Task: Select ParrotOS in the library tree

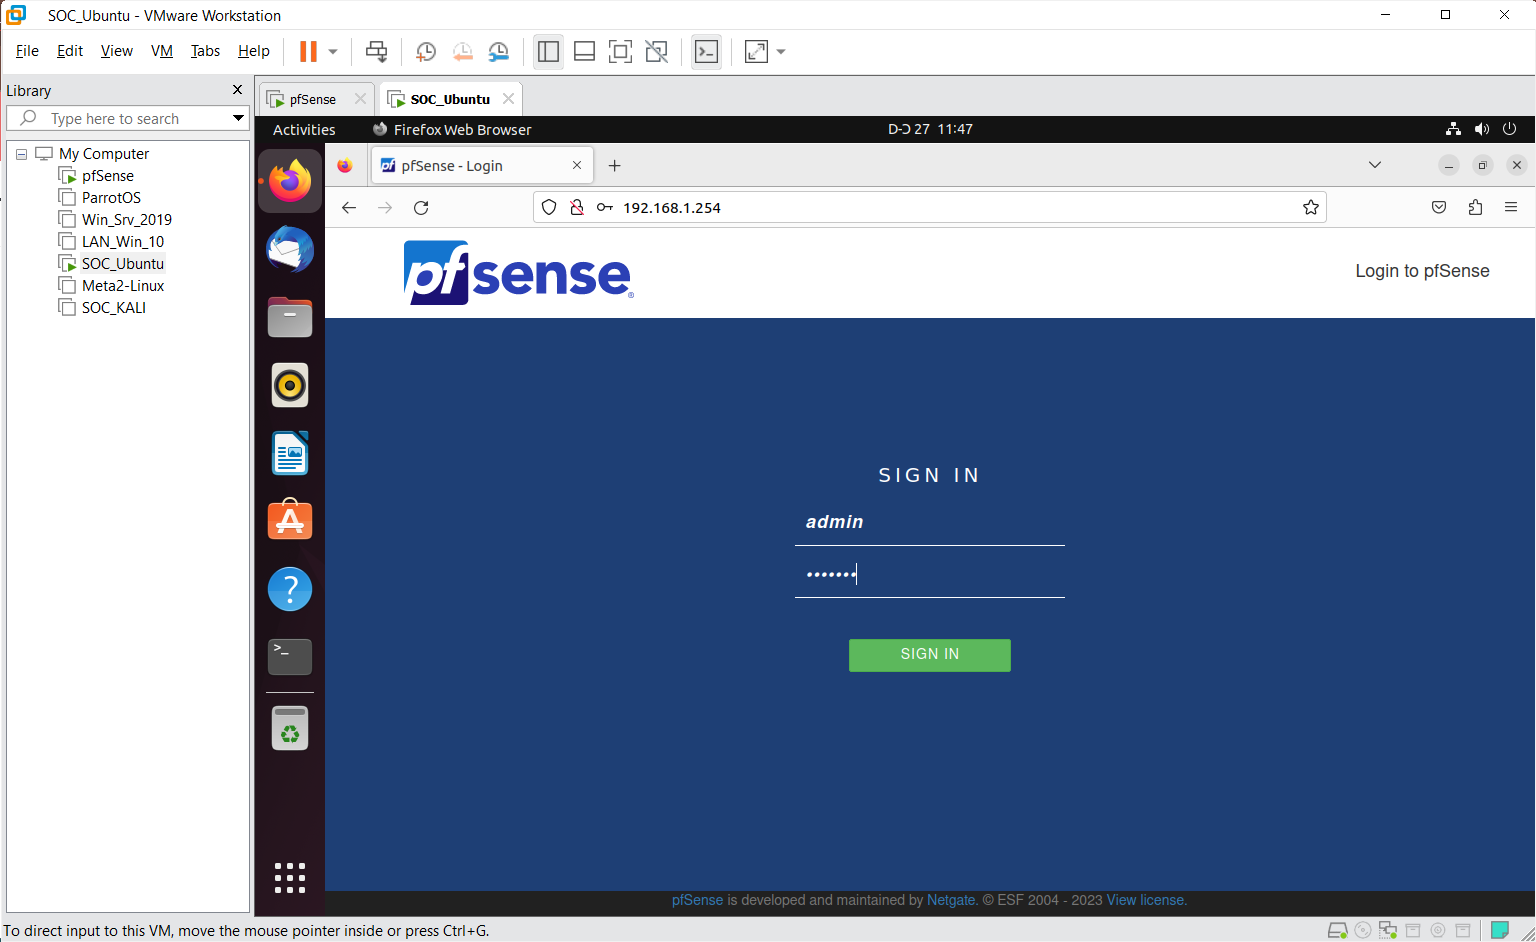Action: tap(111, 198)
